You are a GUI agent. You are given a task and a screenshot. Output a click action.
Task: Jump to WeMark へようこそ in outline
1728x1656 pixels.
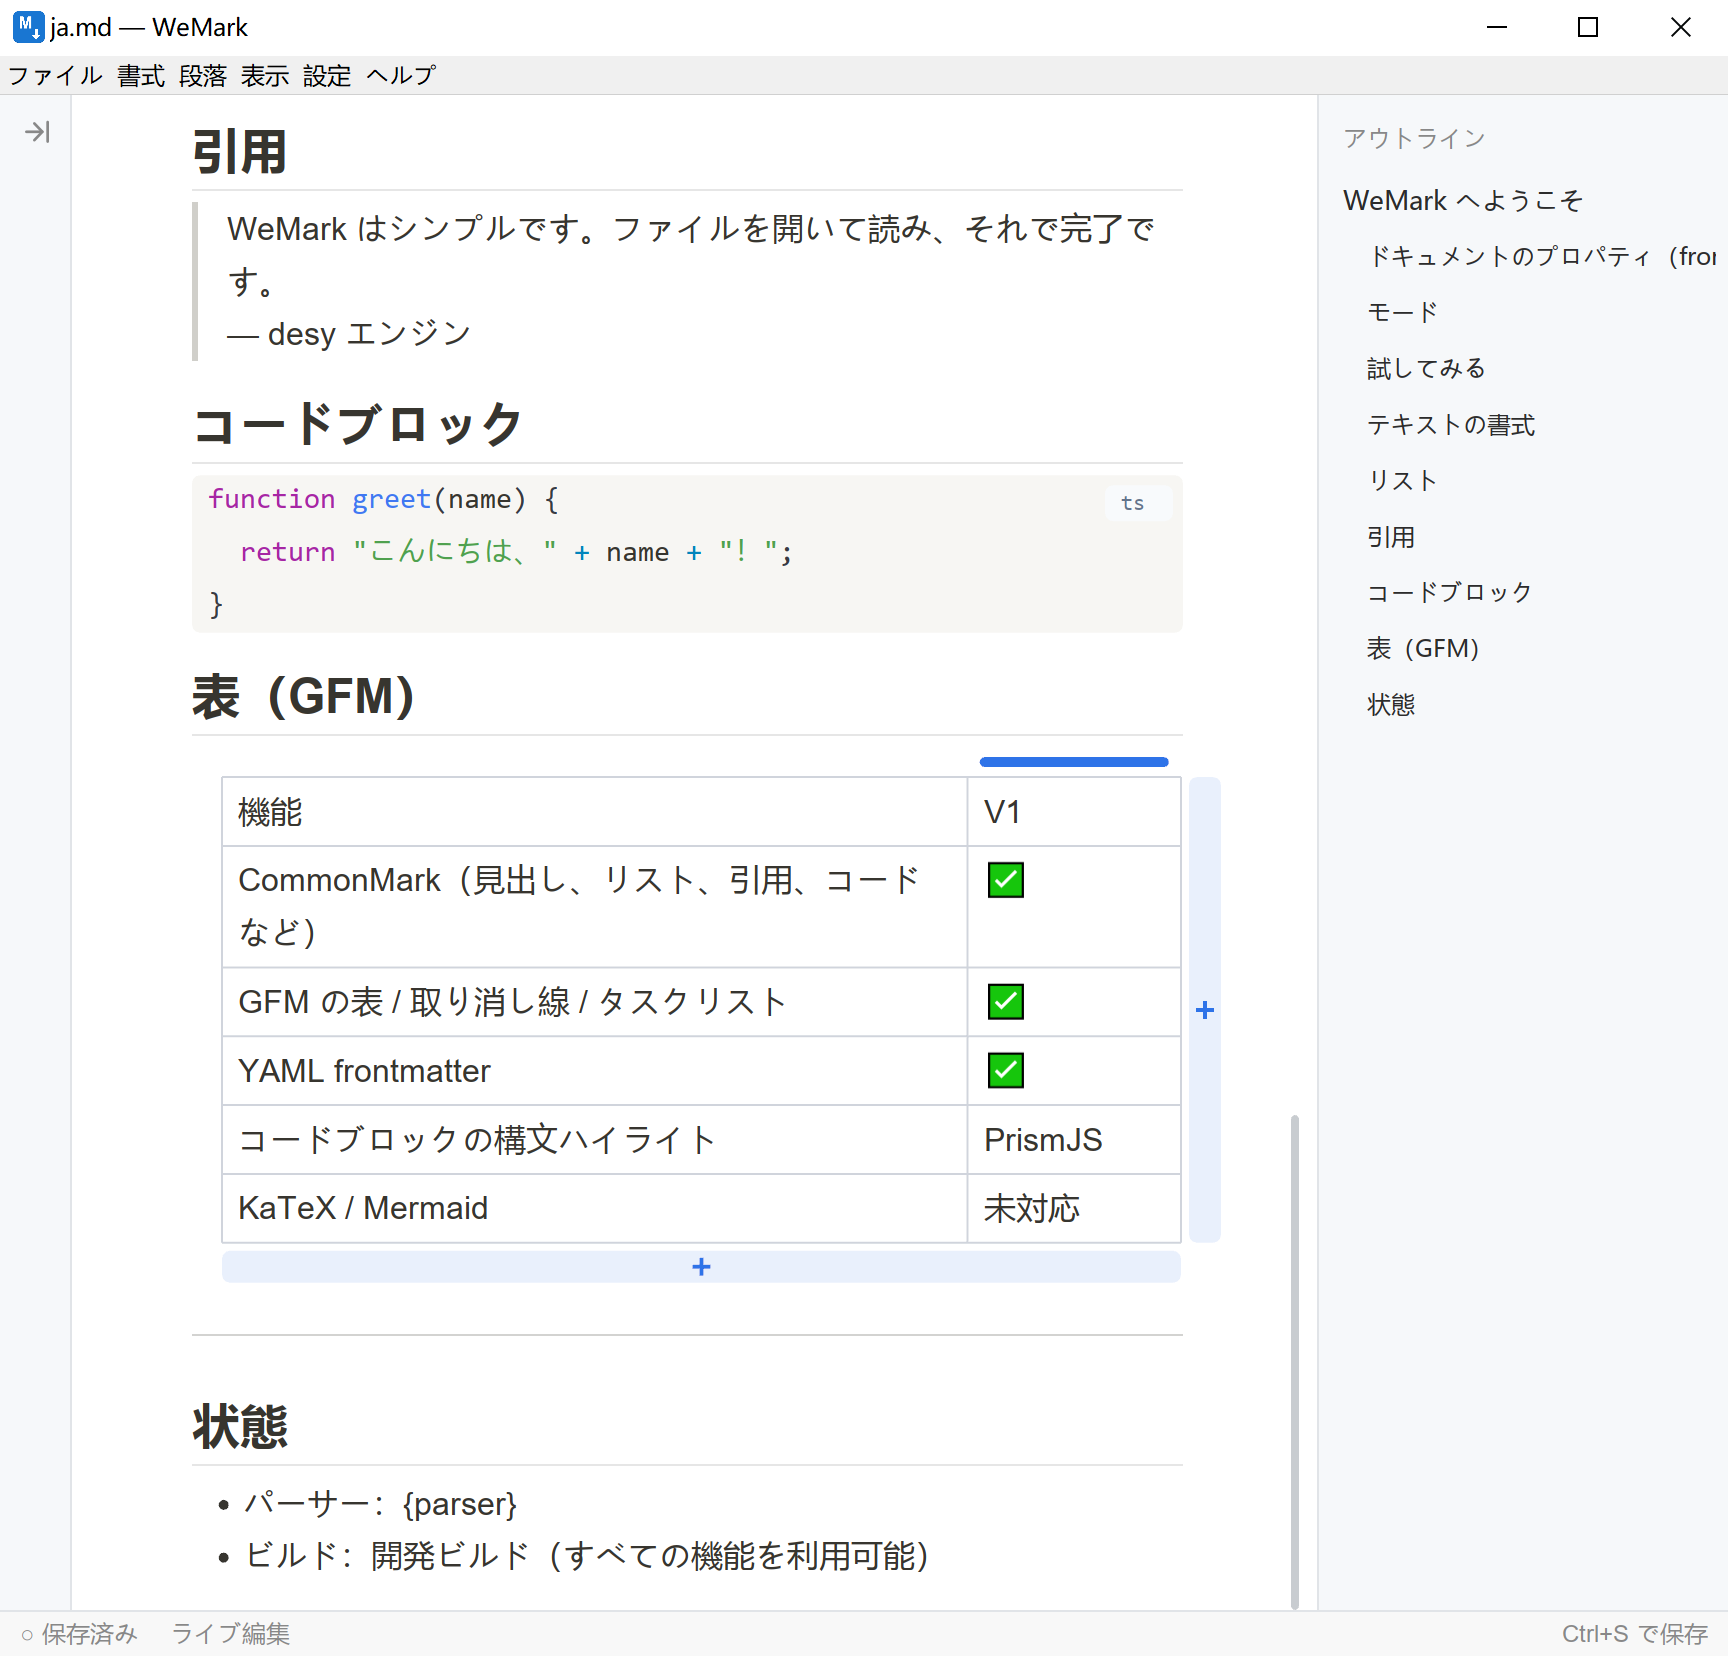(1463, 201)
